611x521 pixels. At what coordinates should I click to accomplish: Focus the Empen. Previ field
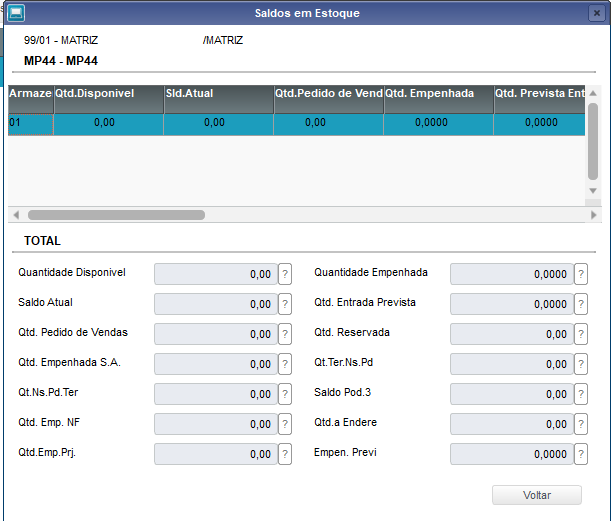point(512,454)
